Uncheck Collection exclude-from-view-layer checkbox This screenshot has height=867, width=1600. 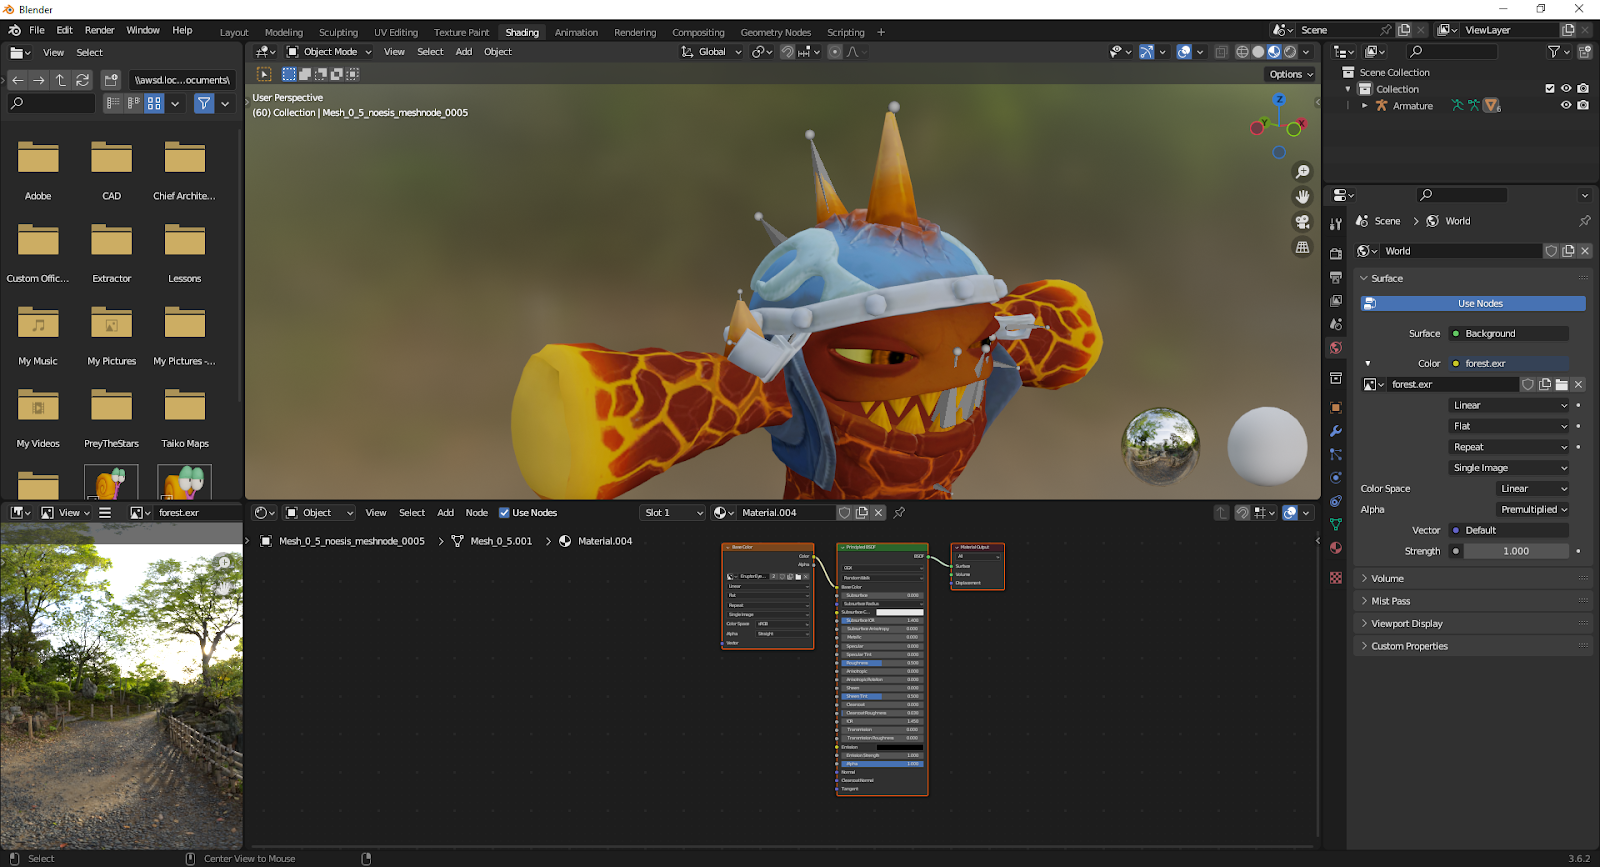pos(1550,89)
